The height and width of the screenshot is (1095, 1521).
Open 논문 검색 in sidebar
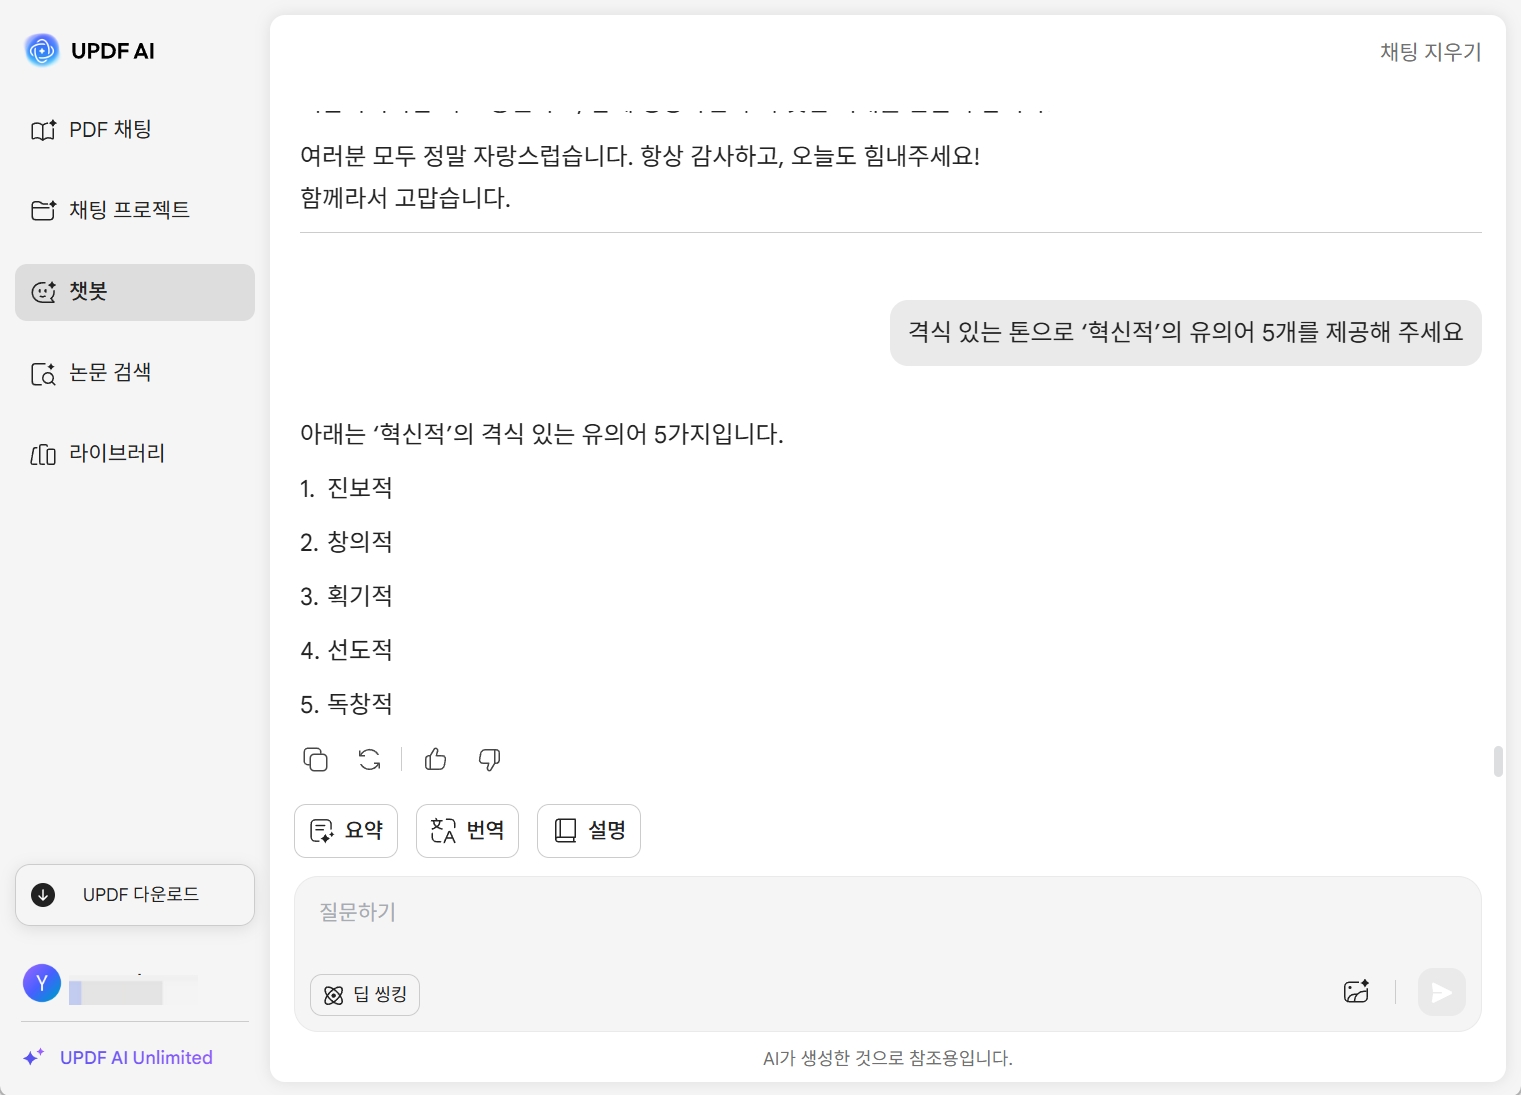click(x=135, y=373)
